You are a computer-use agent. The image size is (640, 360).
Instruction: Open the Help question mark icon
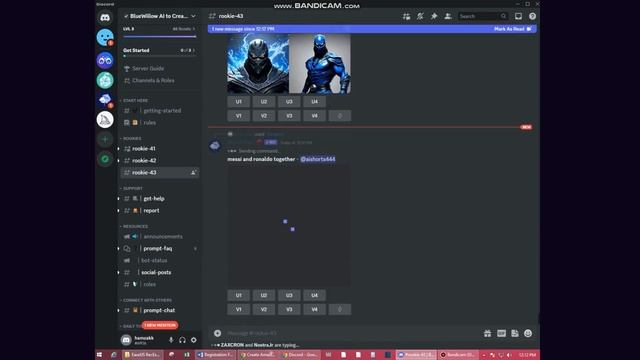532,16
